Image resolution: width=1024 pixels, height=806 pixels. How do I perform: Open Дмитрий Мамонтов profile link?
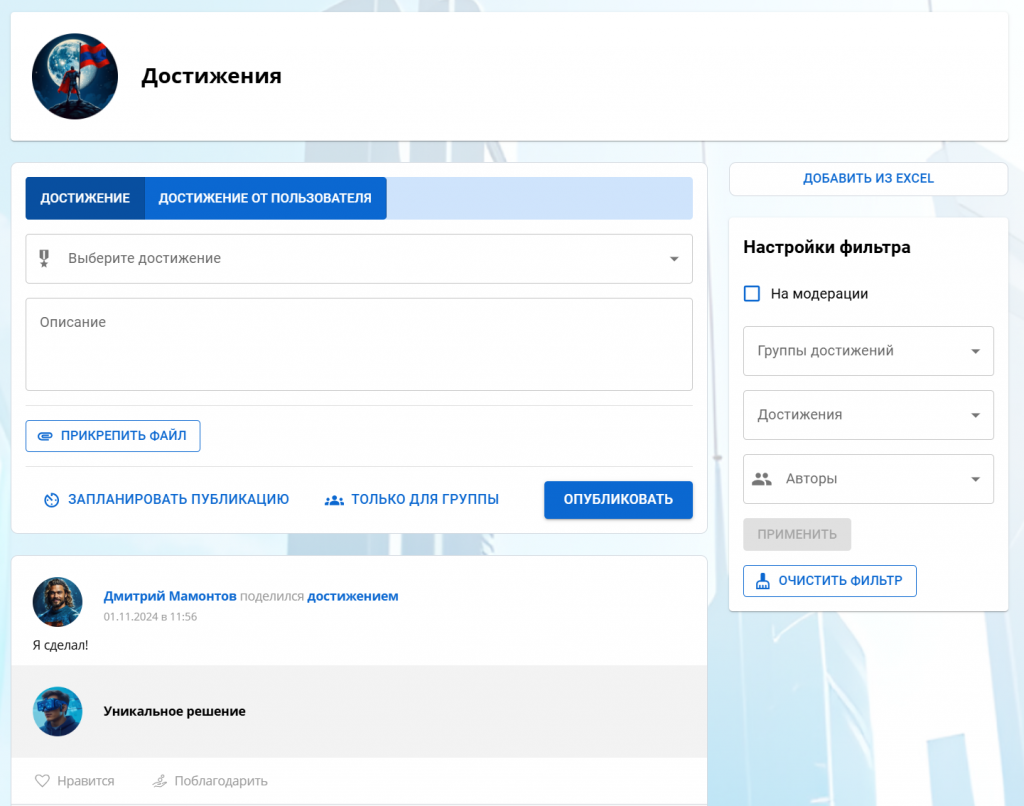pos(170,596)
